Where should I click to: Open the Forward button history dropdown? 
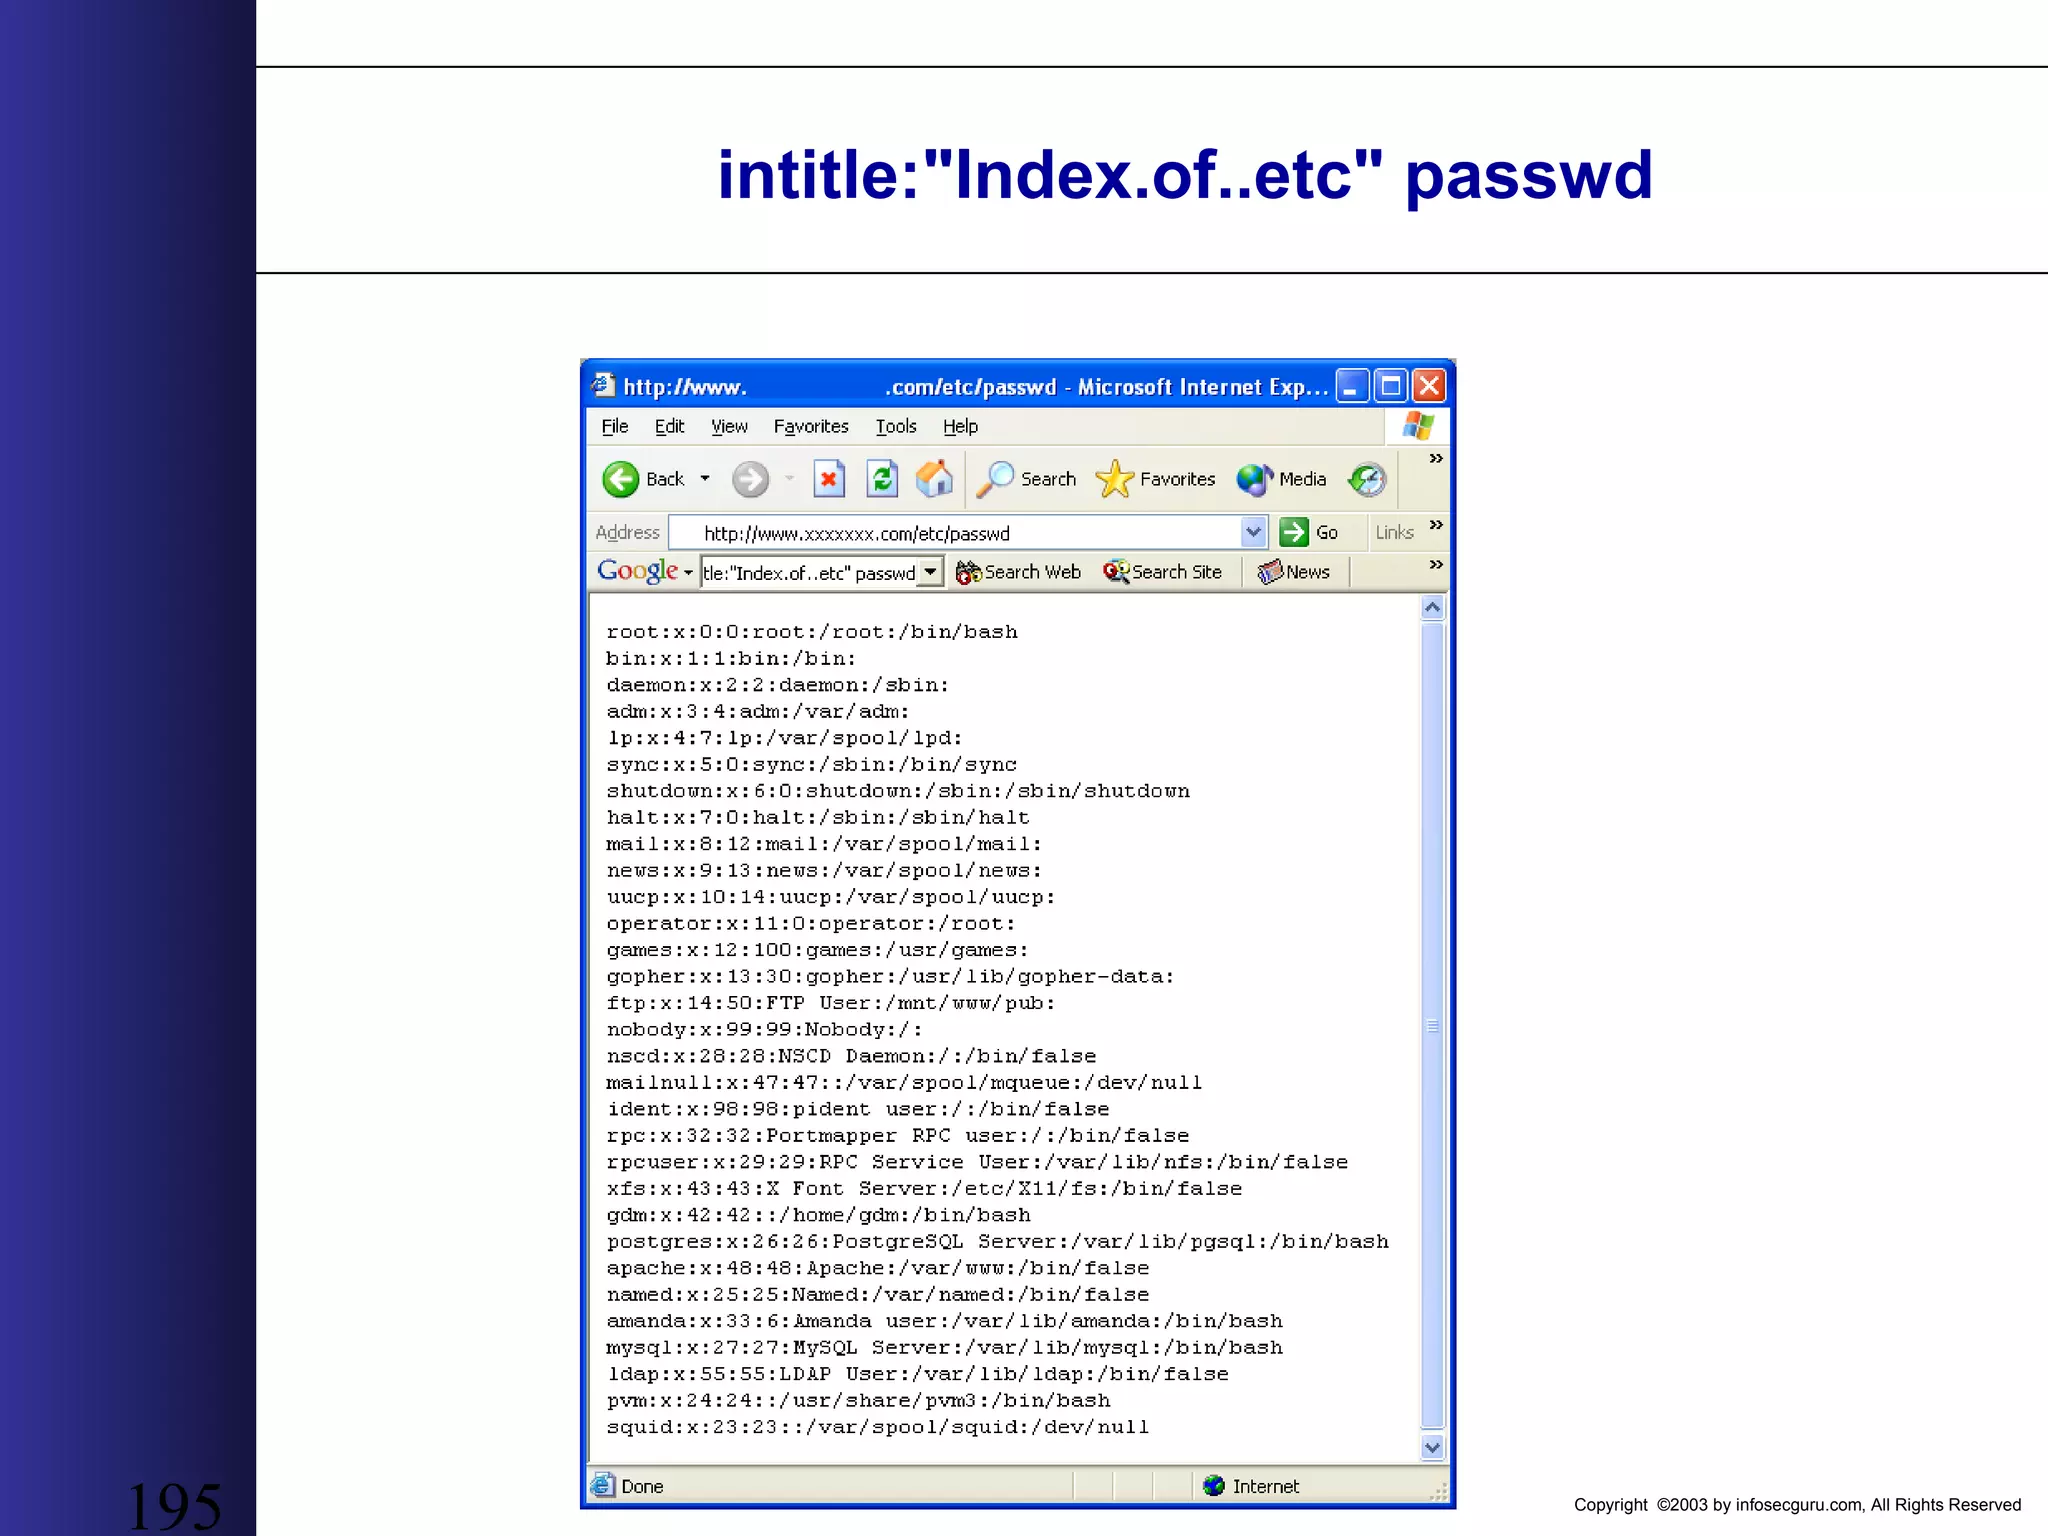[789, 479]
